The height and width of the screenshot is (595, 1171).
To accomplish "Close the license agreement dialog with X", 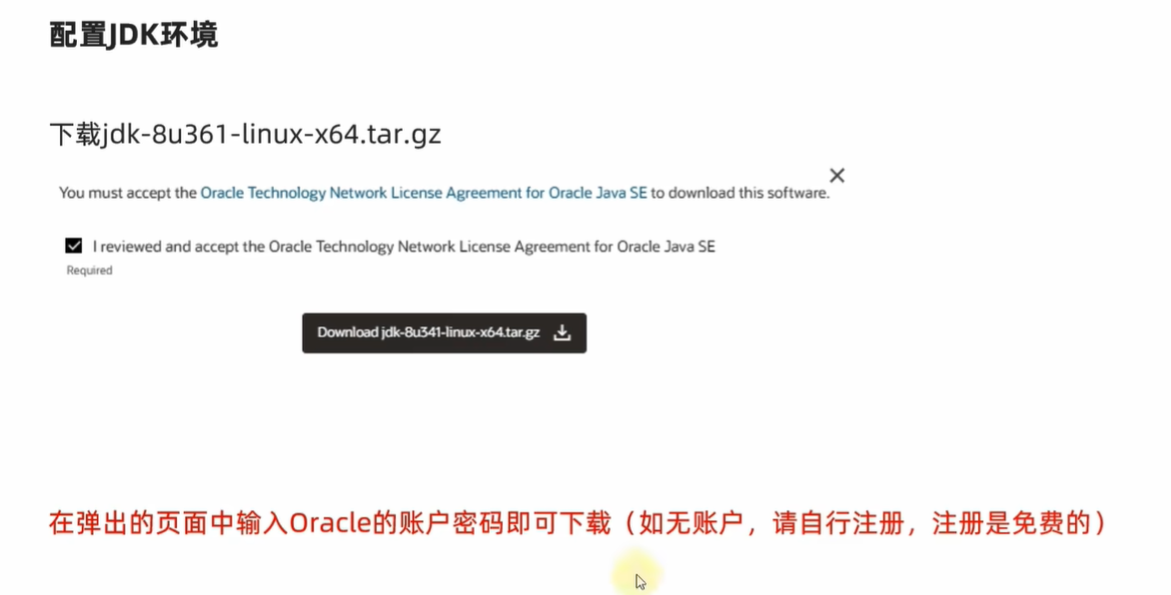I will [837, 175].
